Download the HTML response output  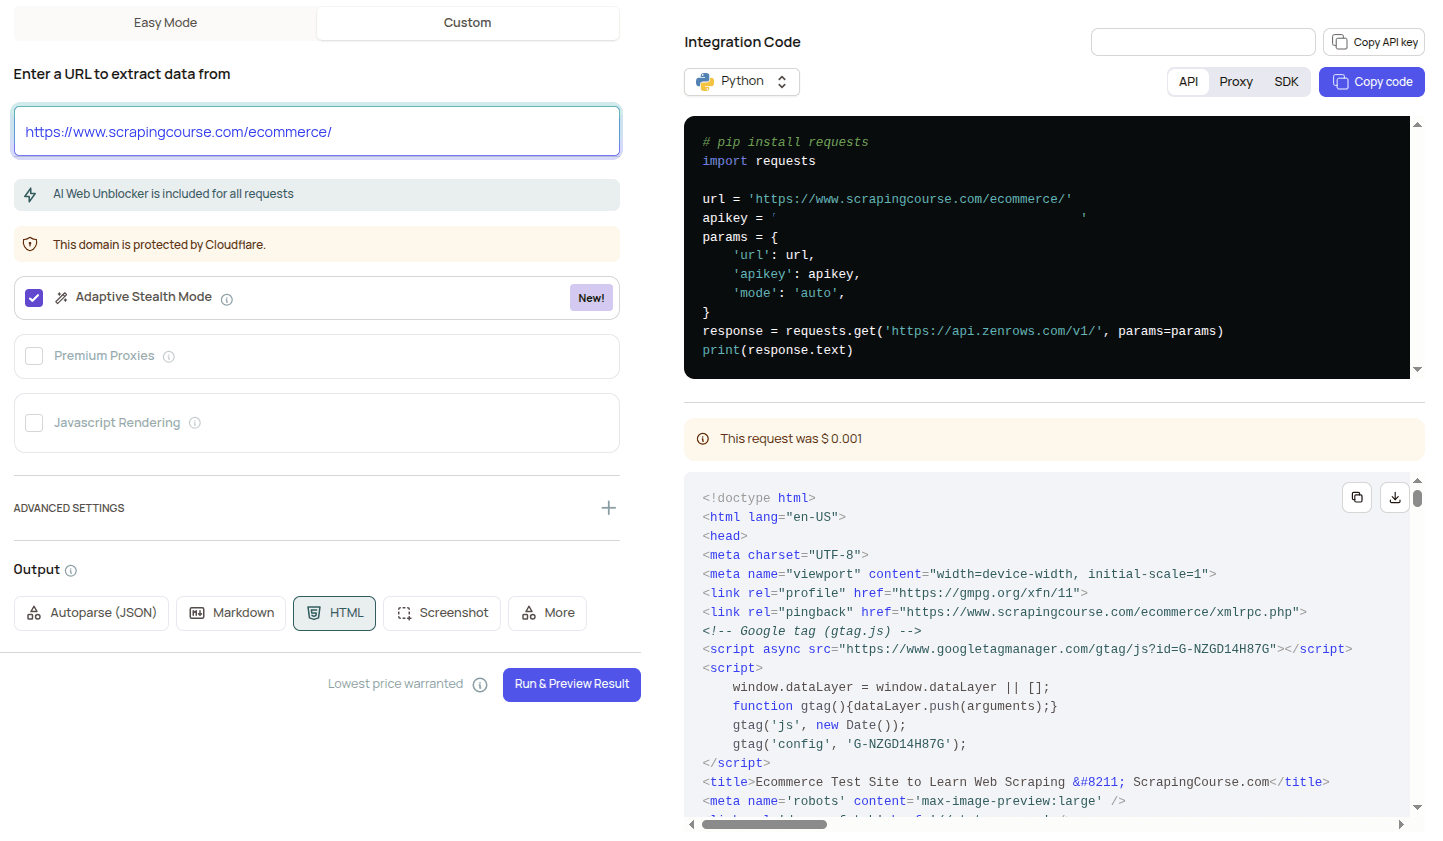click(x=1394, y=497)
